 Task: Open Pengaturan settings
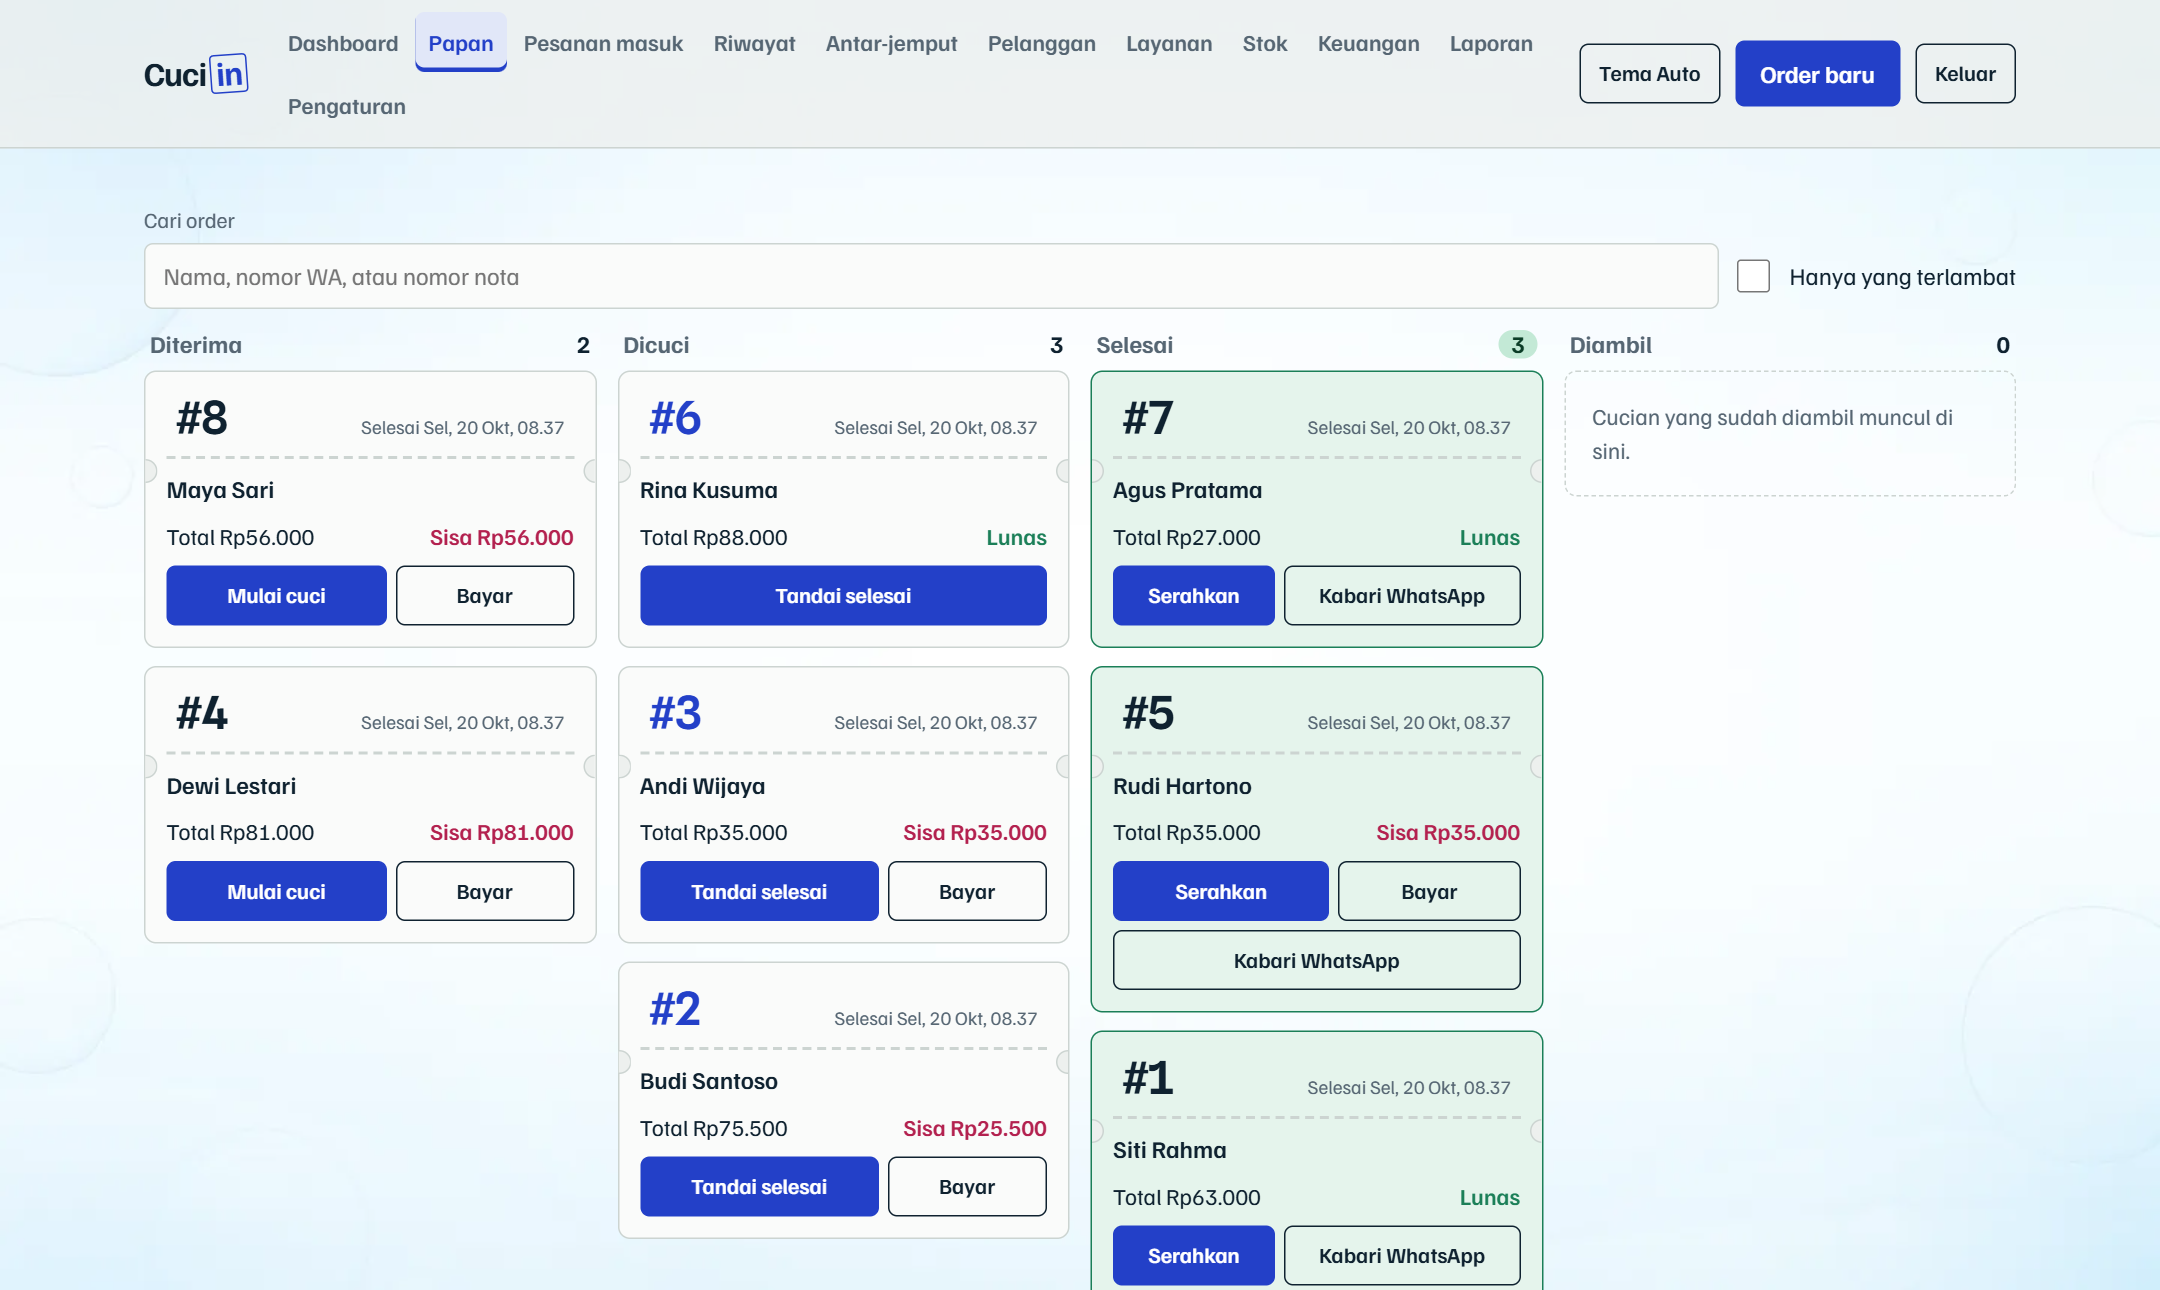[x=346, y=106]
